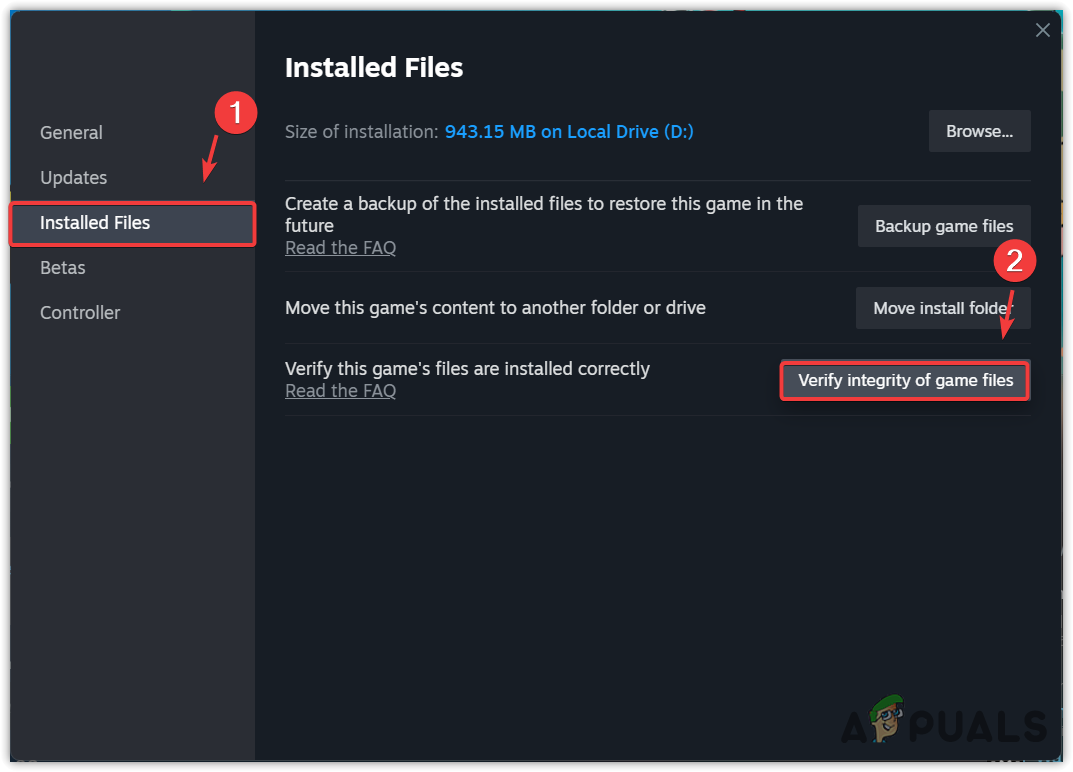The height and width of the screenshot is (772, 1073).
Task: Close the properties window with the X
Action: 1042,30
